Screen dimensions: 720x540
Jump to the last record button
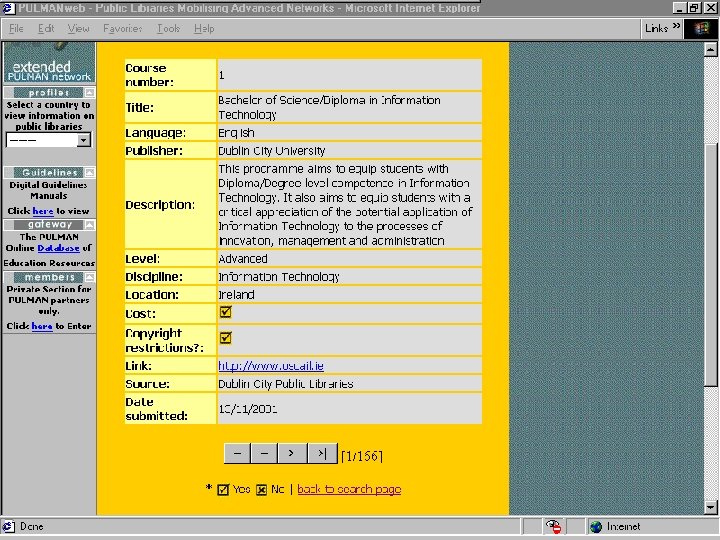tap(322, 454)
